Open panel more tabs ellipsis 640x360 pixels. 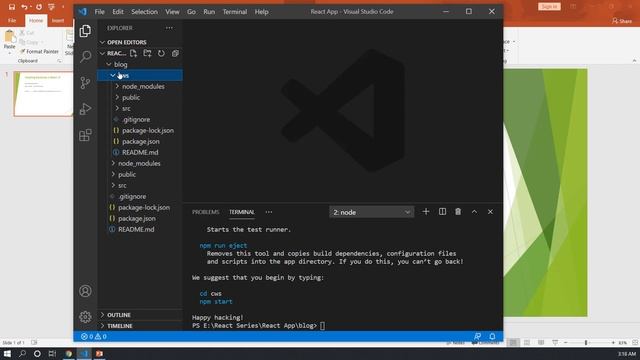tap(269, 212)
